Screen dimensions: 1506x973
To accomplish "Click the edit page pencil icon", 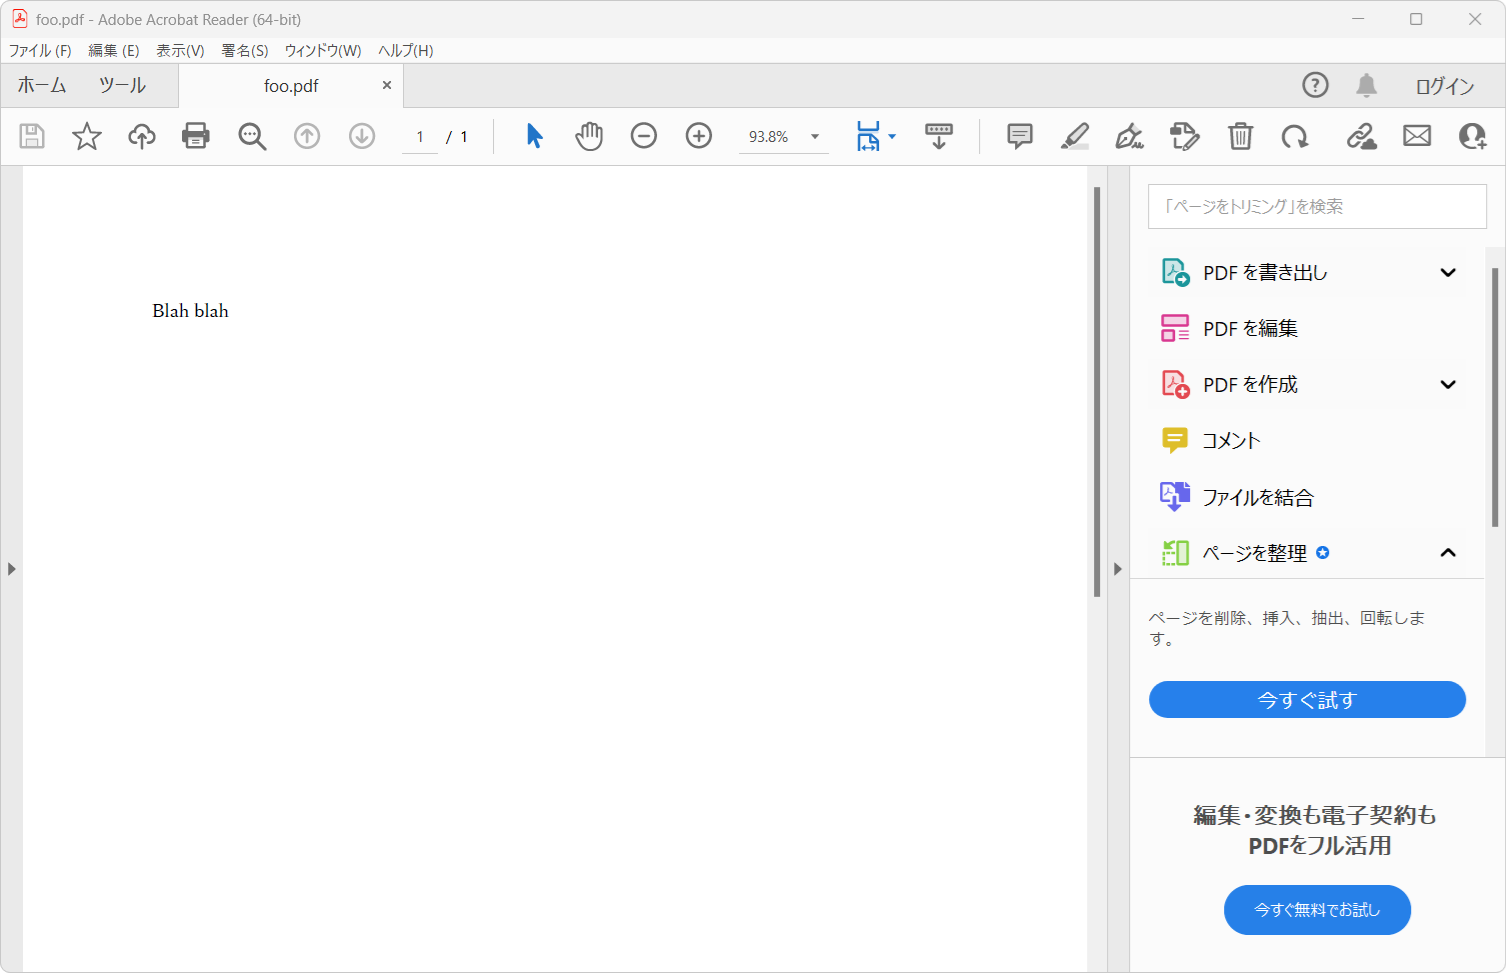I will click(x=1185, y=136).
